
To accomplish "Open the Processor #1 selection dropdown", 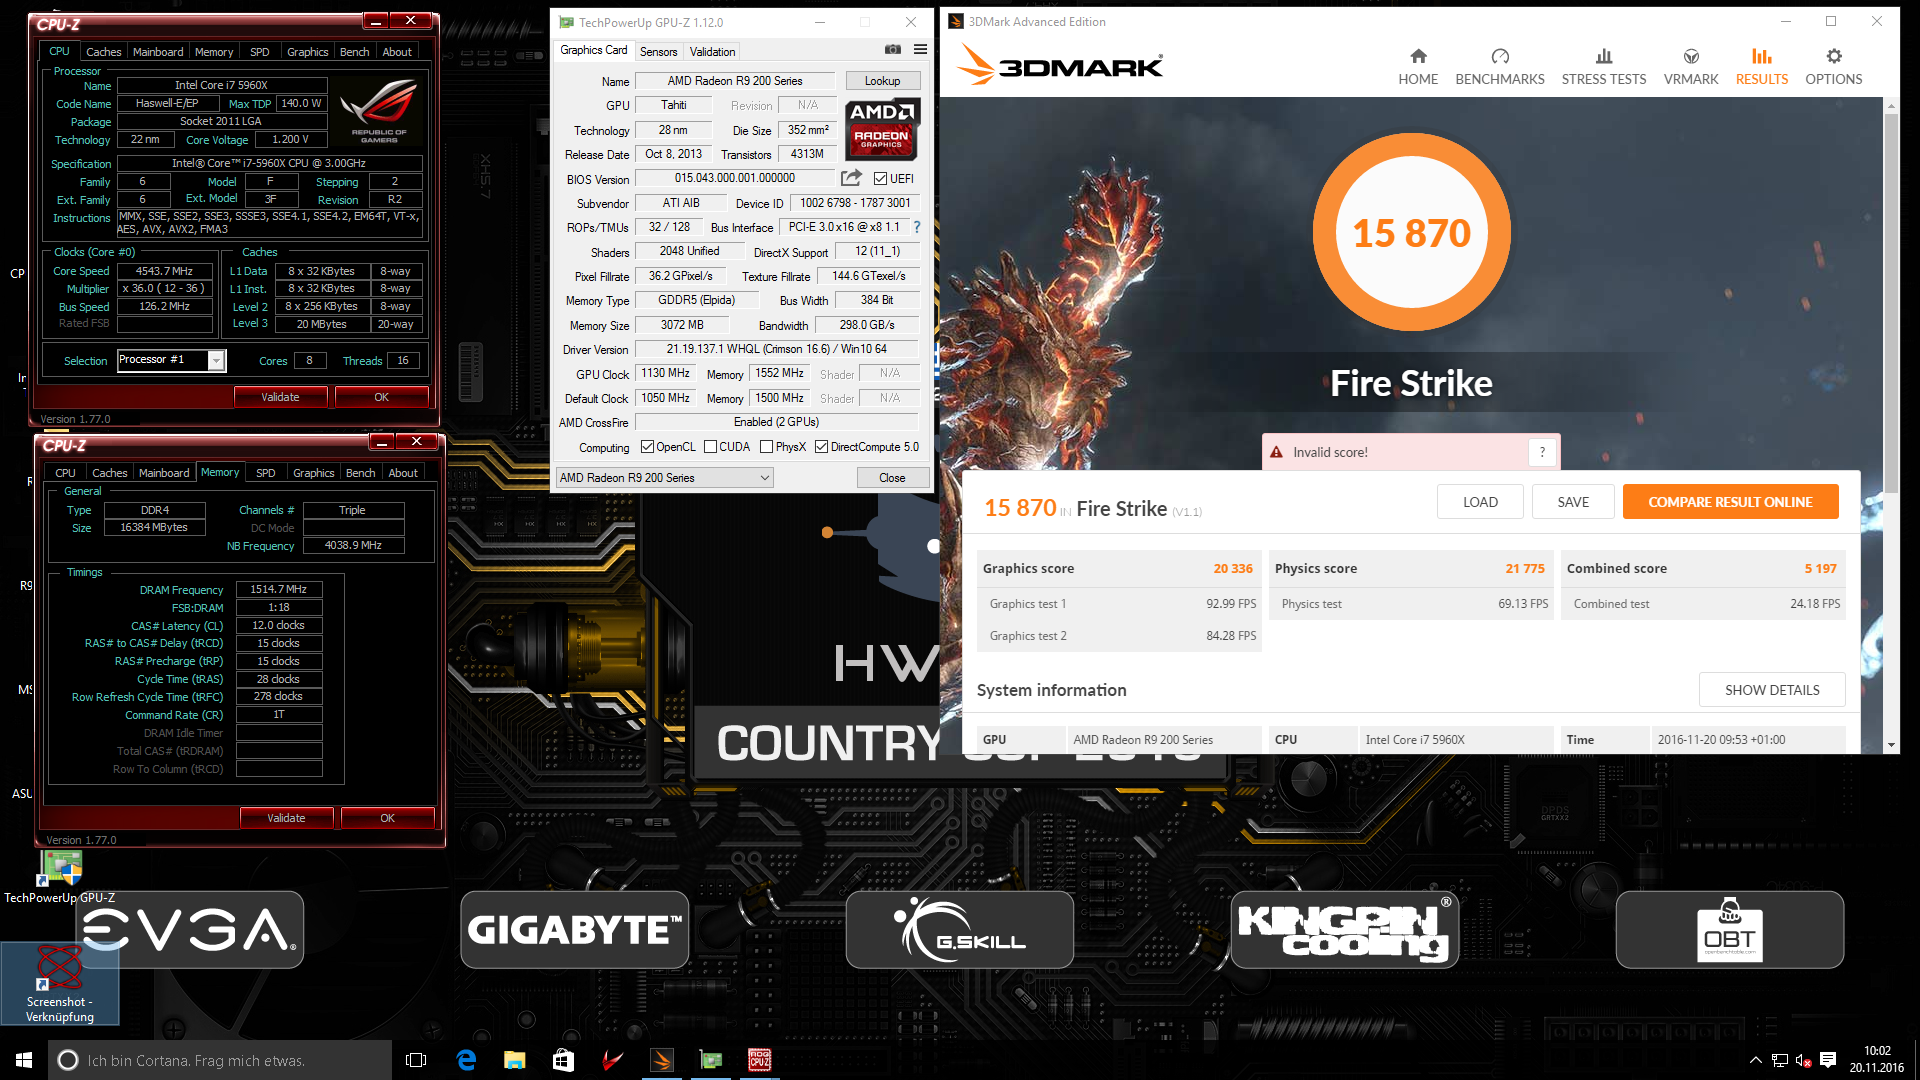I will tap(172, 360).
